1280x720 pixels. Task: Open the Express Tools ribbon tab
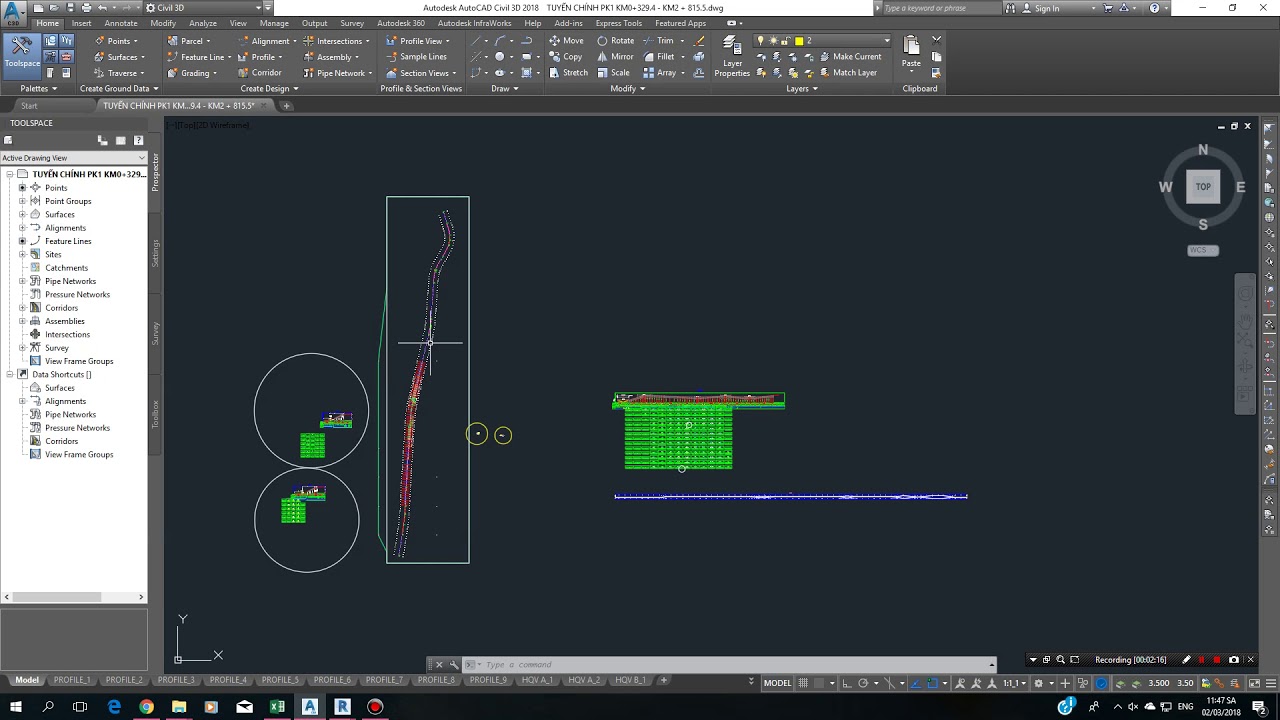[619, 23]
